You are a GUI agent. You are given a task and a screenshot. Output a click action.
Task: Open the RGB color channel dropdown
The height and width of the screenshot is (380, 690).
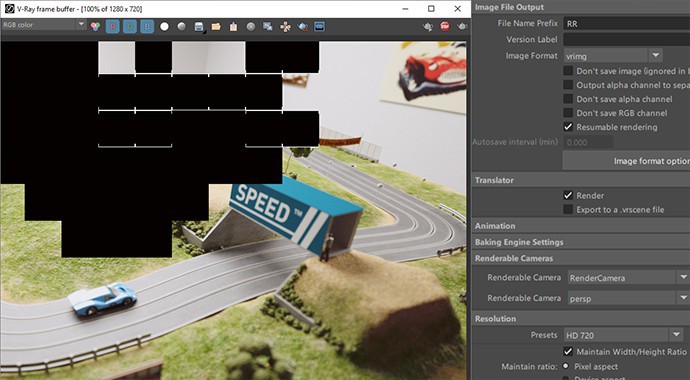click(43, 25)
